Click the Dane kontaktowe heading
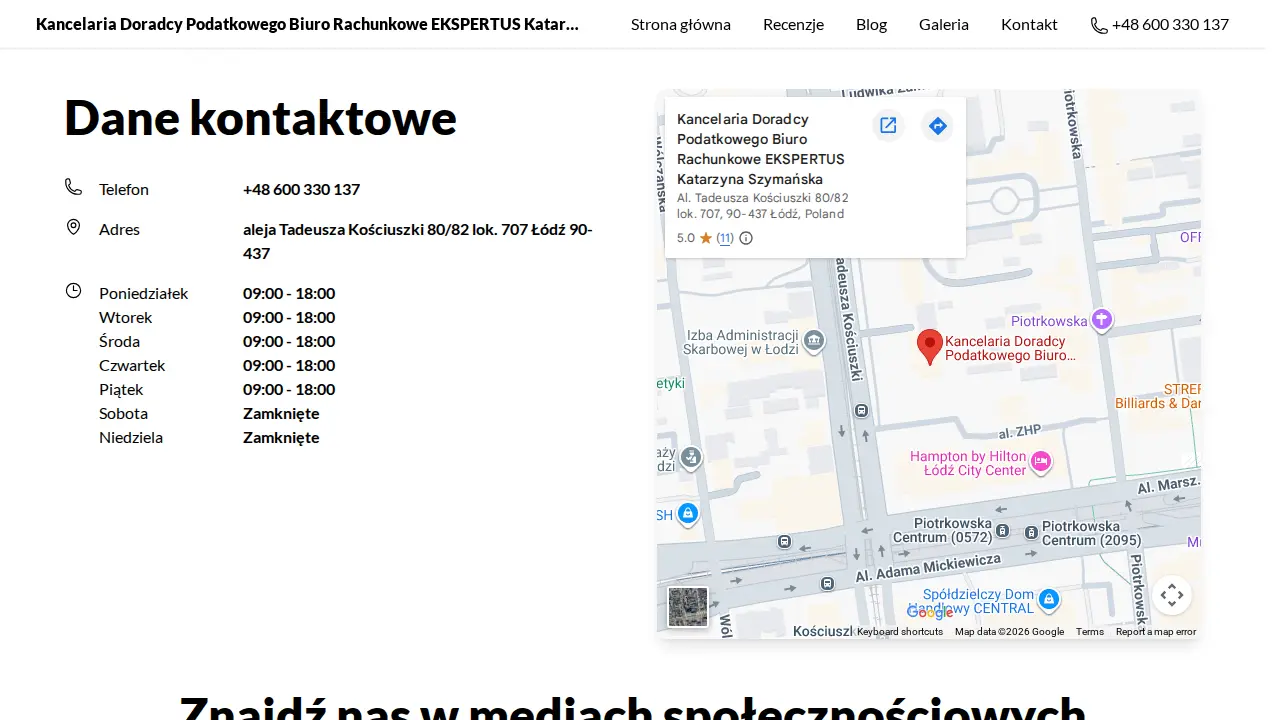Viewport: 1280px width, 720px height. click(261, 118)
